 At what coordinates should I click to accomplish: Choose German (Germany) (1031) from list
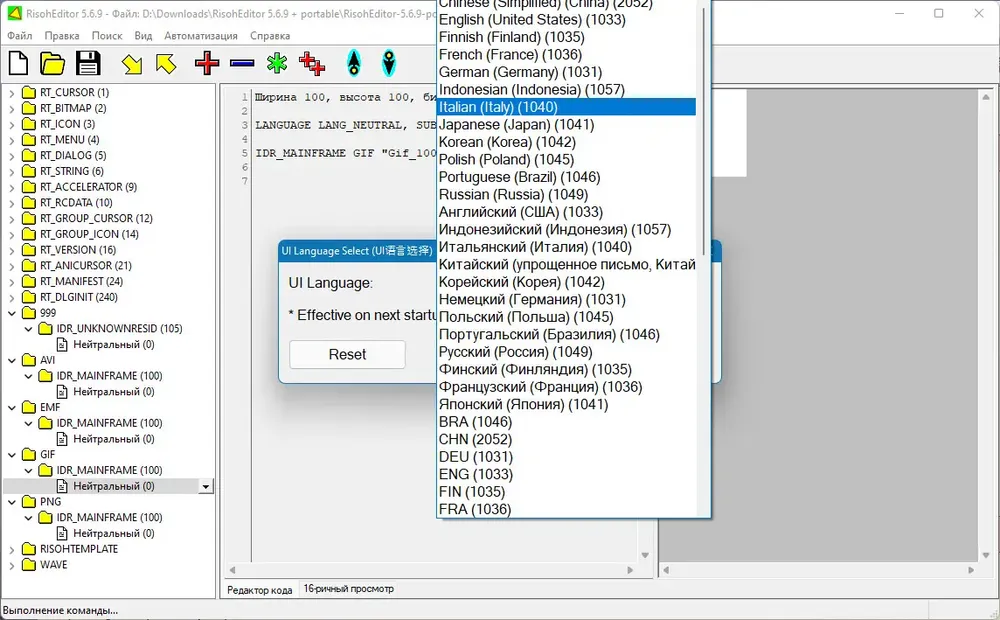point(566,72)
